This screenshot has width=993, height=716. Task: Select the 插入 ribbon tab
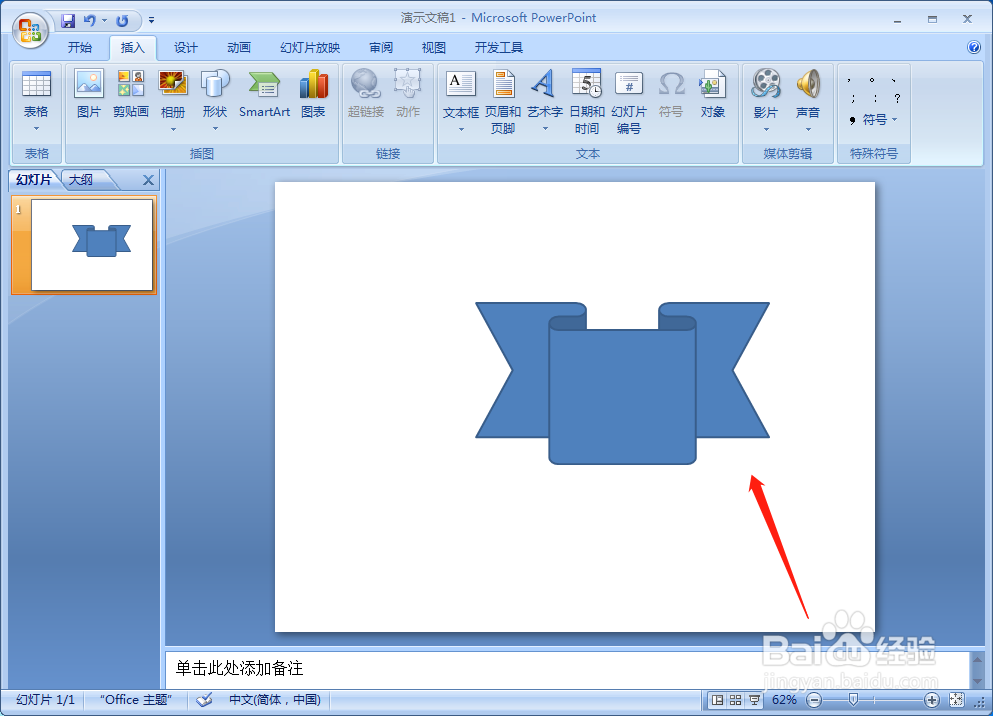coord(132,47)
